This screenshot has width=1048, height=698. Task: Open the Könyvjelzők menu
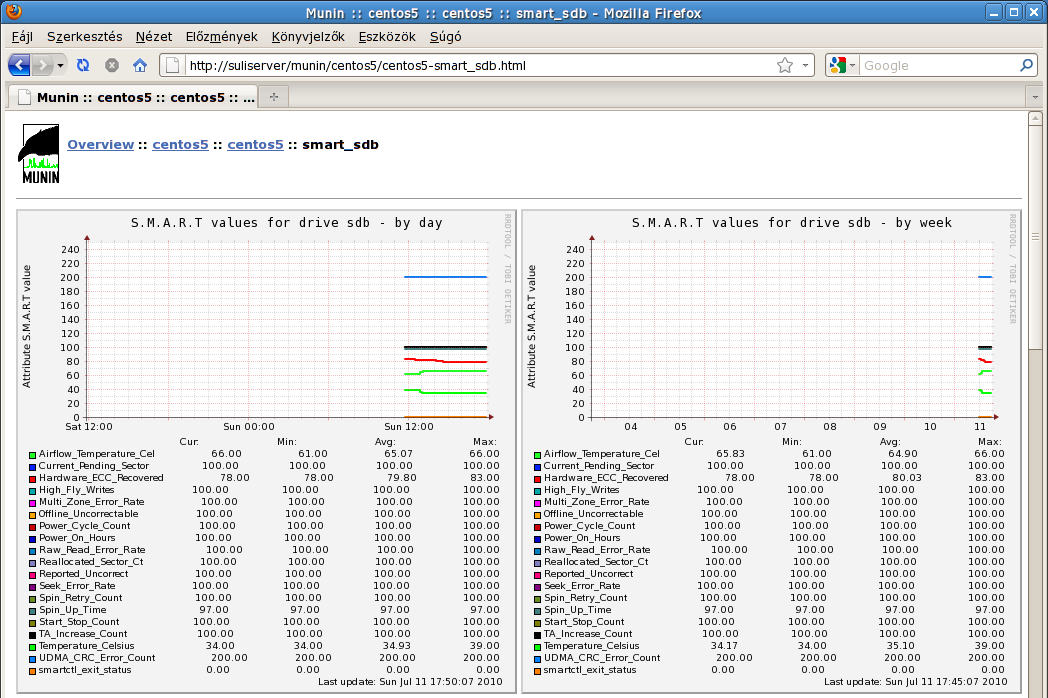[308, 37]
